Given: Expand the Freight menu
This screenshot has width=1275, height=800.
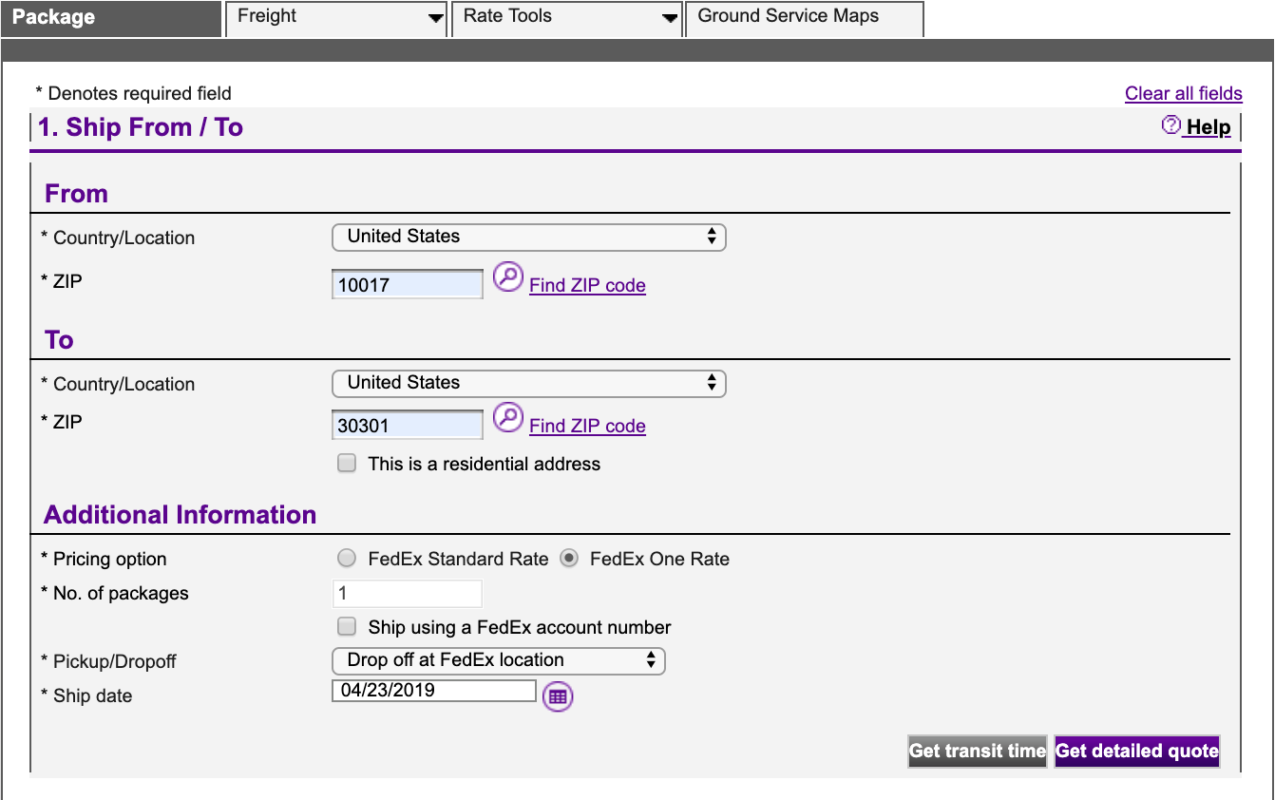Looking at the screenshot, I should [336, 16].
